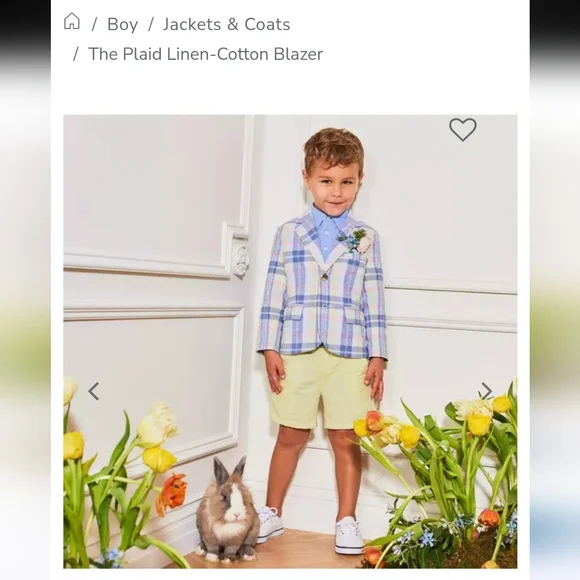Image resolution: width=580 pixels, height=580 pixels.
Task: Click the plaid blazer in the photo
Action: tap(322, 290)
